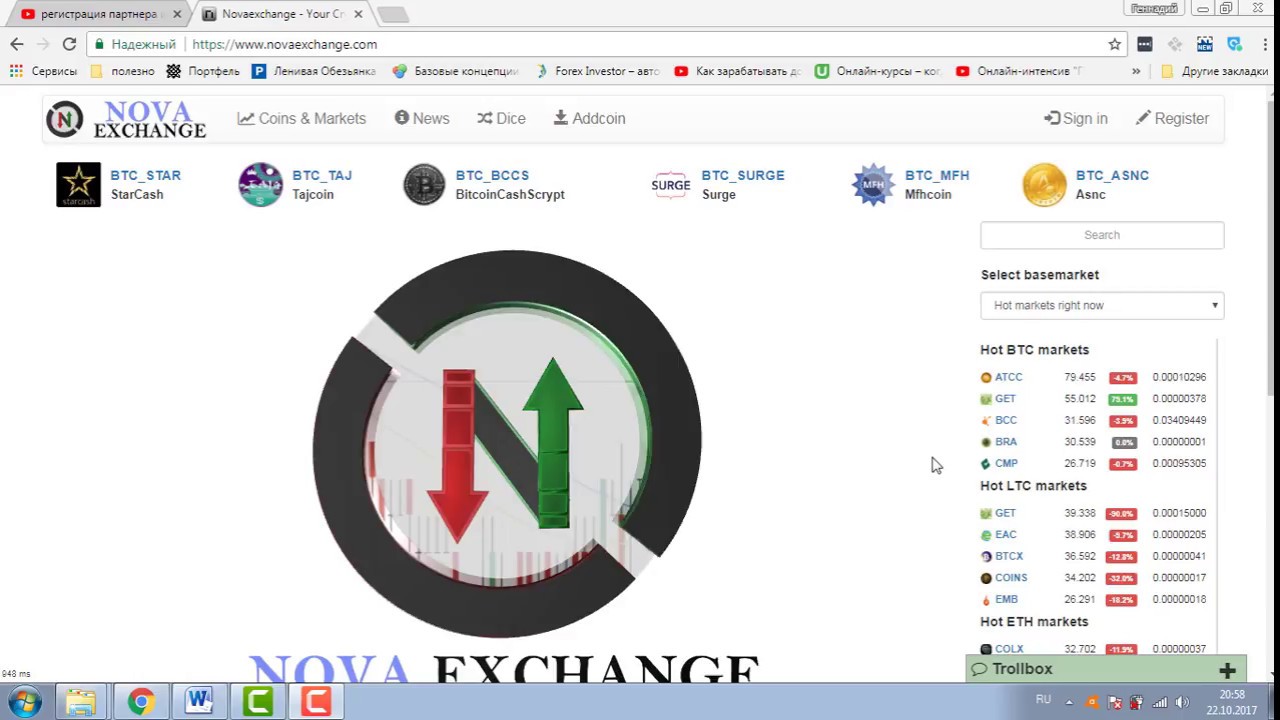This screenshot has height=720, width=1280.
Task: Go back in browser
Action: pyautogui.click(x=17, y=44)
